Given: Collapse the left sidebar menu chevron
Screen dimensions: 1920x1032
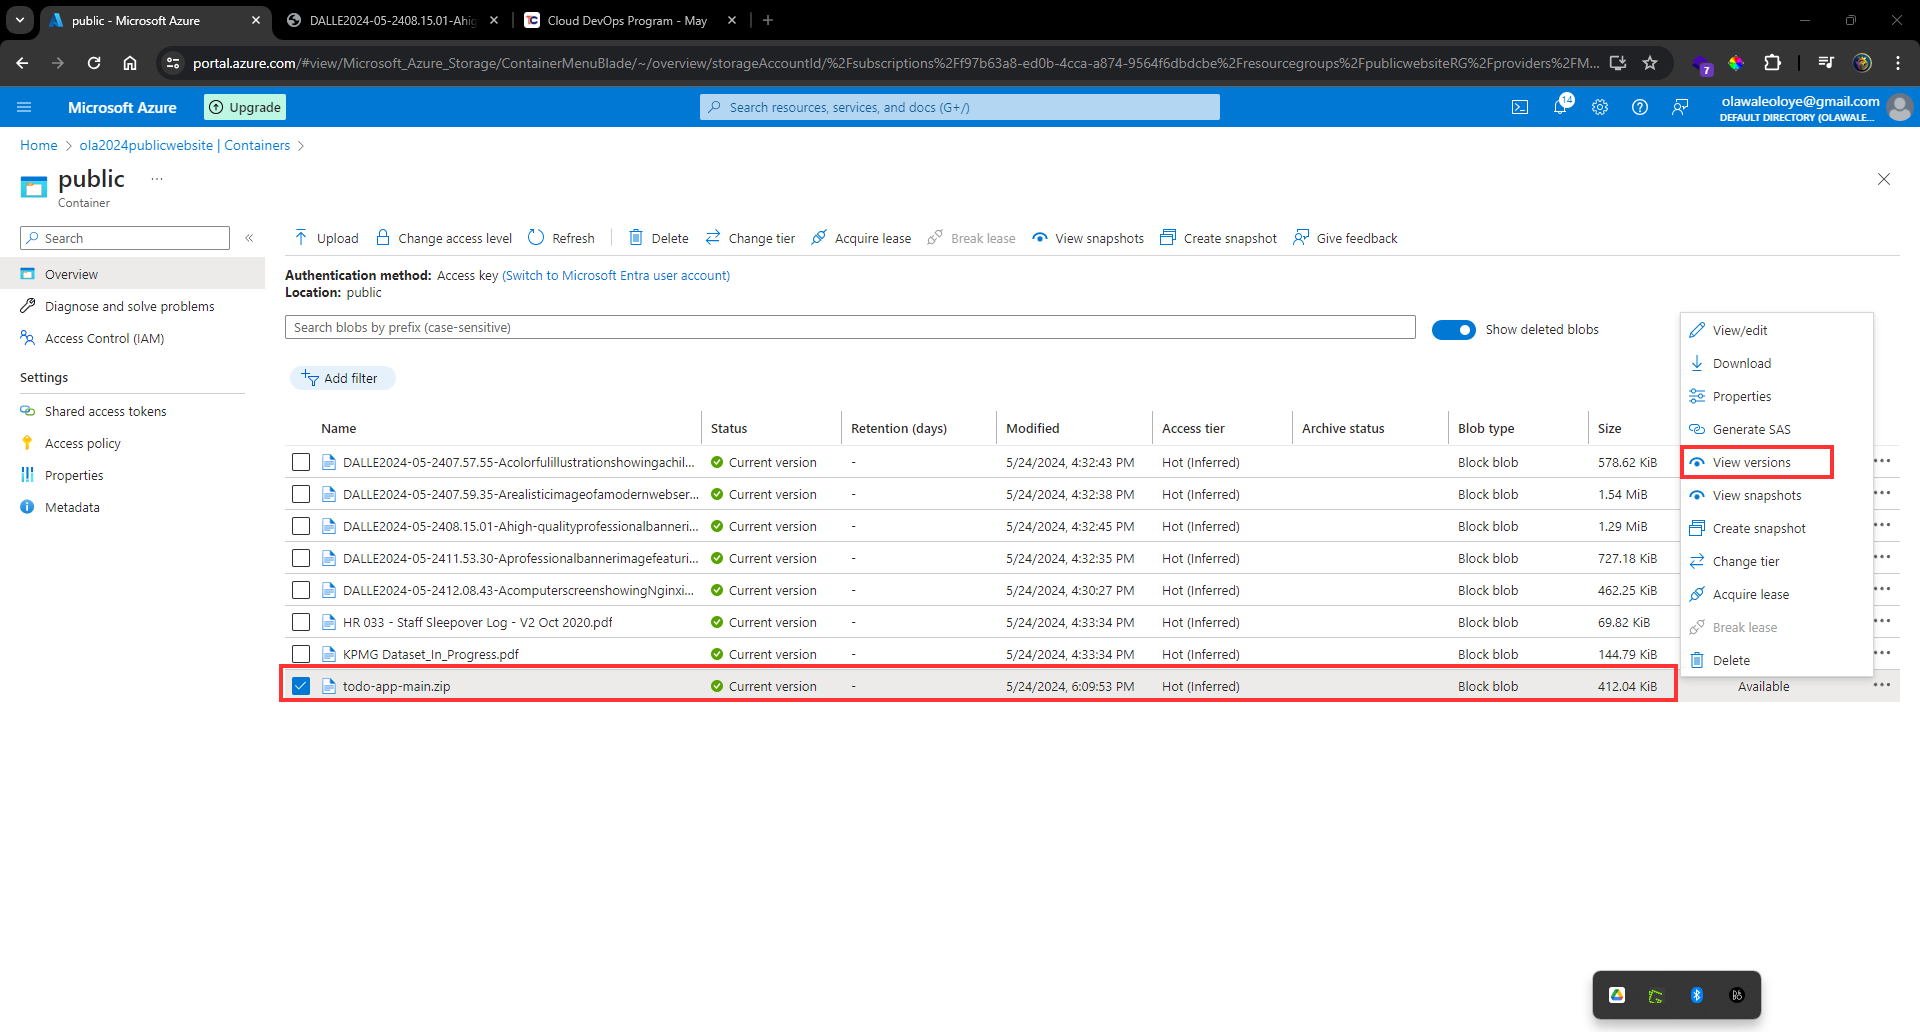Looking at the screenshot, I should (249, 238).
